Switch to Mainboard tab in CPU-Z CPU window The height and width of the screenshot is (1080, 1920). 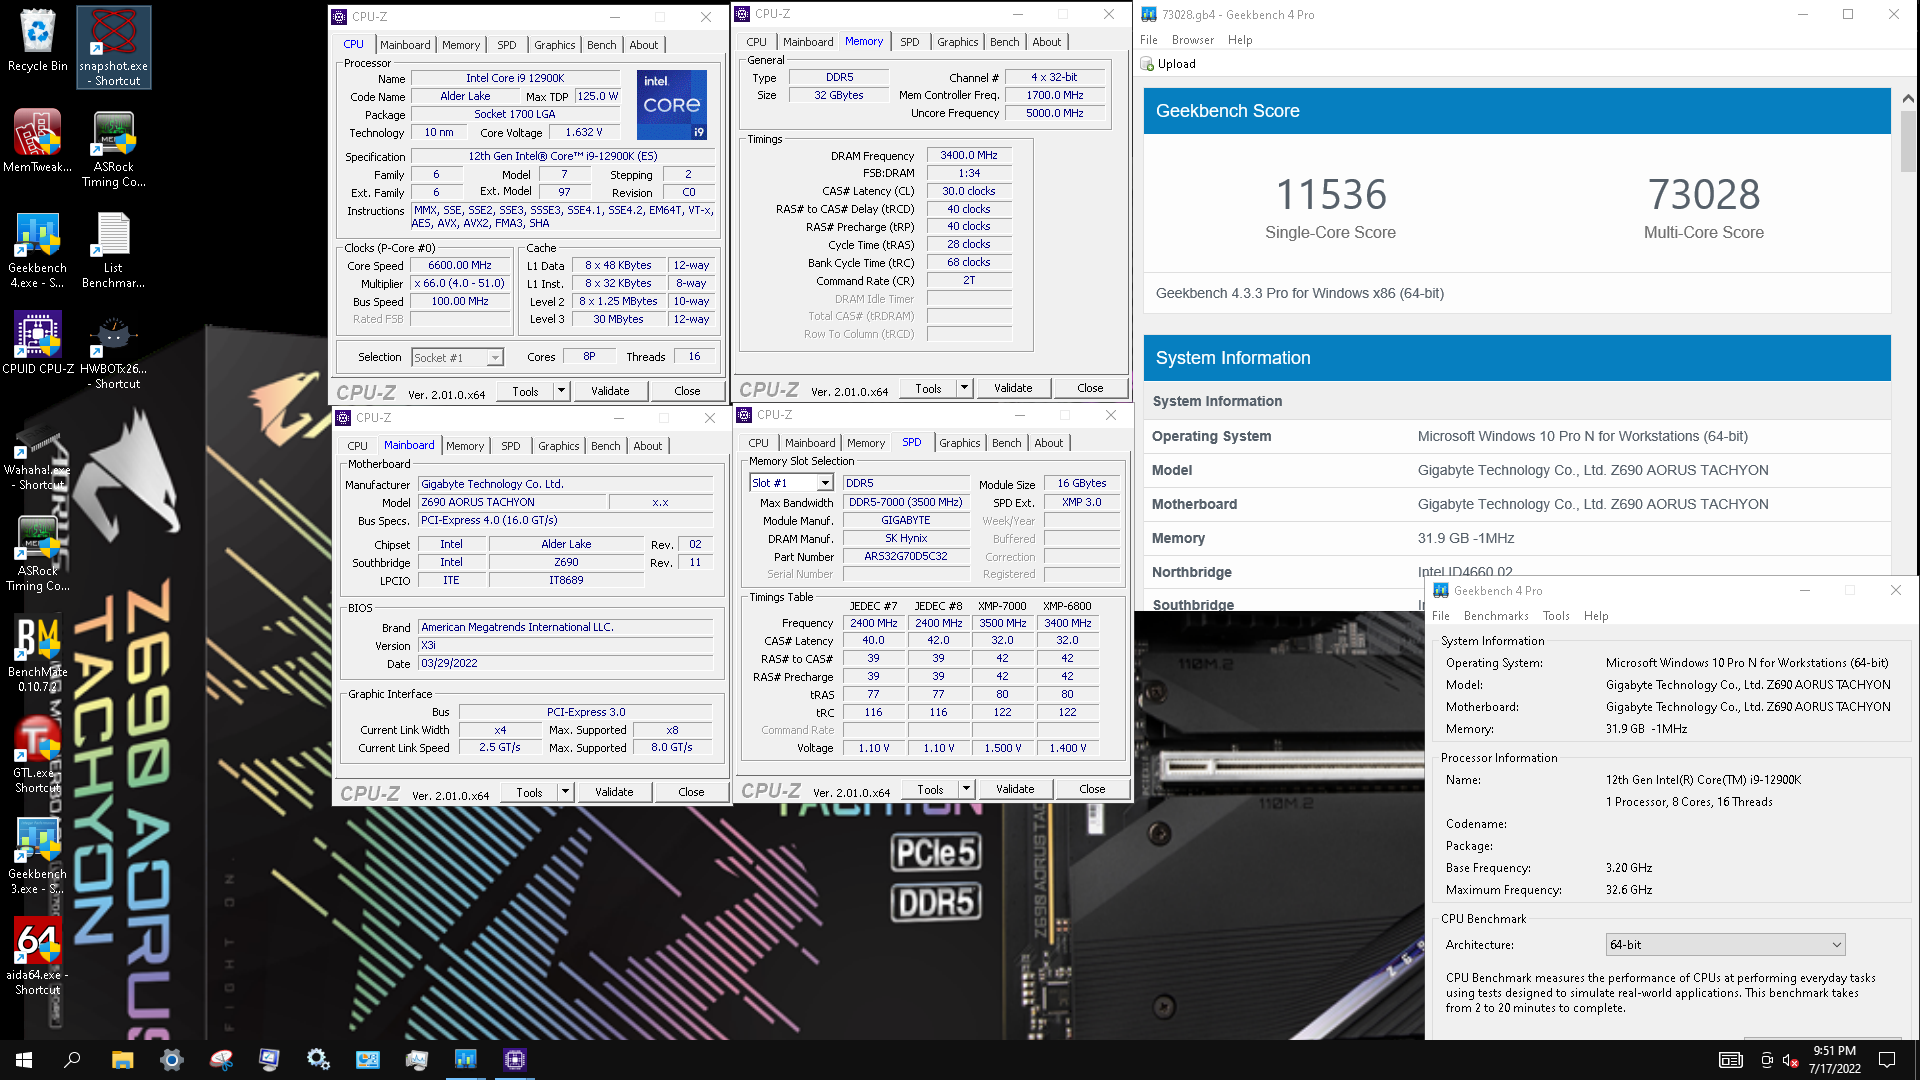tap(405, 45)
